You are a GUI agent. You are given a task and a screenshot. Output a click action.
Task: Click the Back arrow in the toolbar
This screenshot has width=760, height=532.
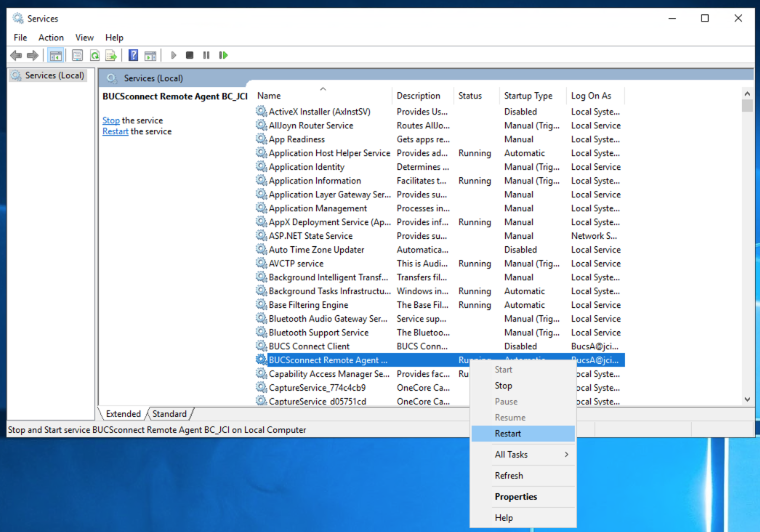tap(16, 55)
